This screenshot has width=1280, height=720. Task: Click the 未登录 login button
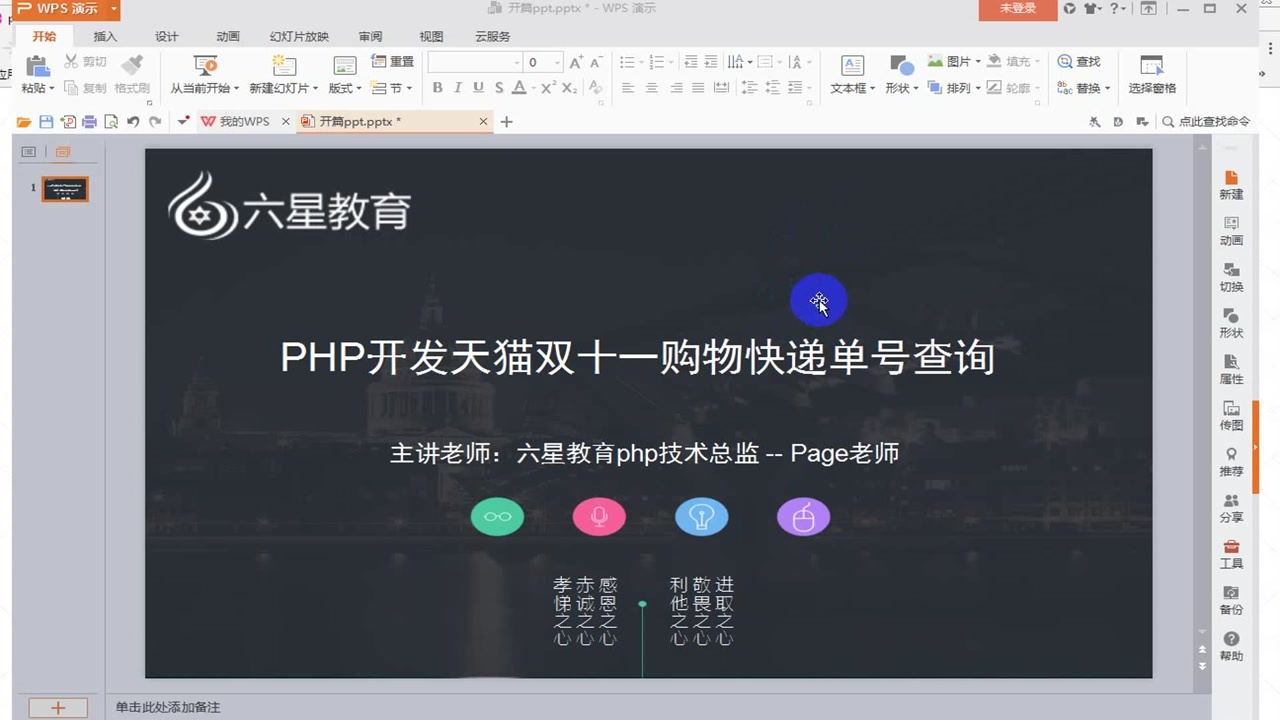pos(1017,9)
